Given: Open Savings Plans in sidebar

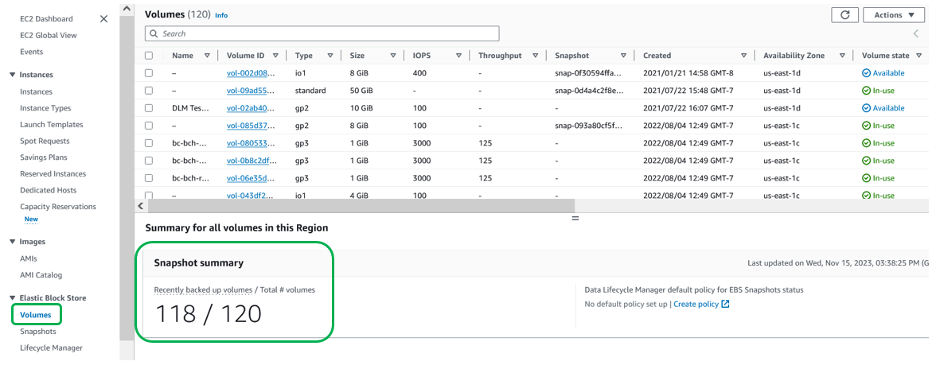Looking at the screenshot, I should (44, 158).
